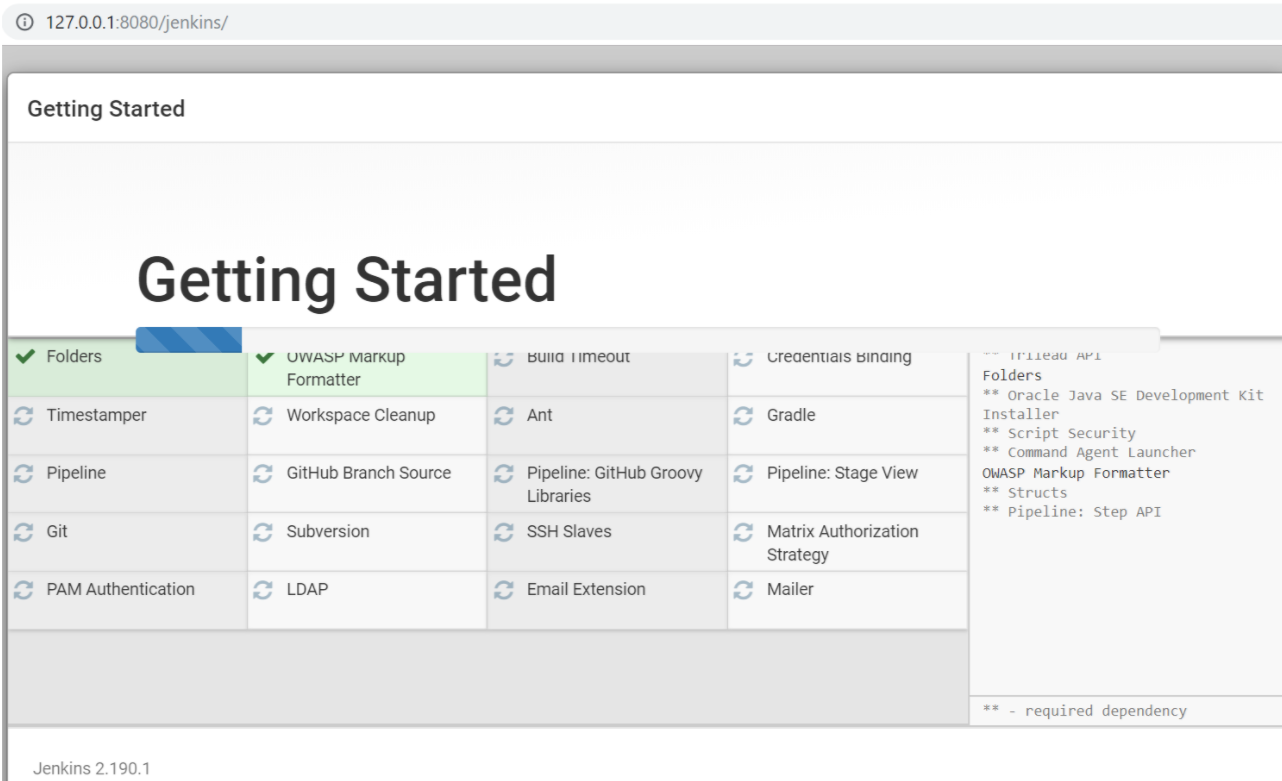The image size is (1282, 781).
Task: Click the Getting Started dialog title
Action: pos(106,108)
